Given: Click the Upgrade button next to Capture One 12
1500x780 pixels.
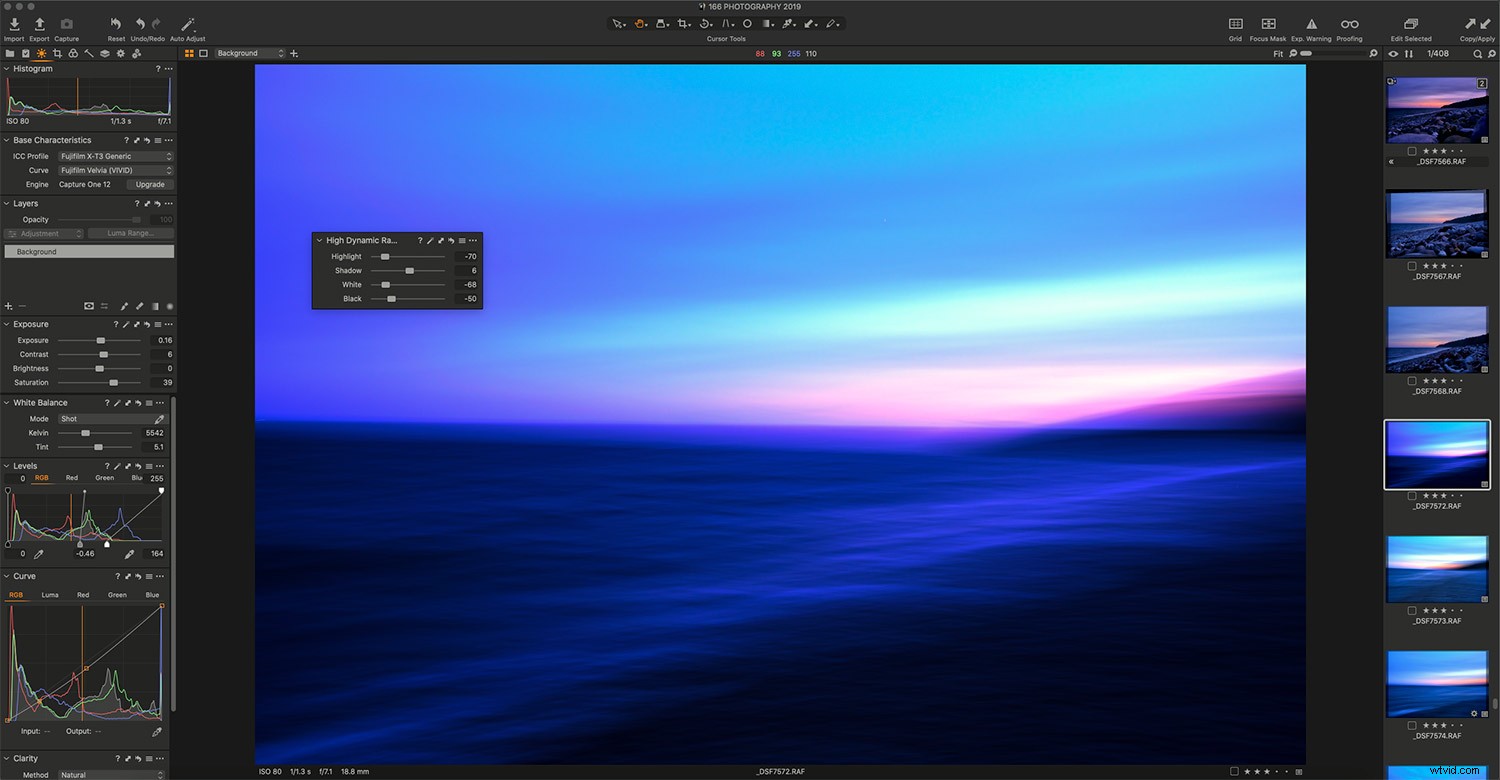Looking at the screenshot, I should [x=149, y=184].
